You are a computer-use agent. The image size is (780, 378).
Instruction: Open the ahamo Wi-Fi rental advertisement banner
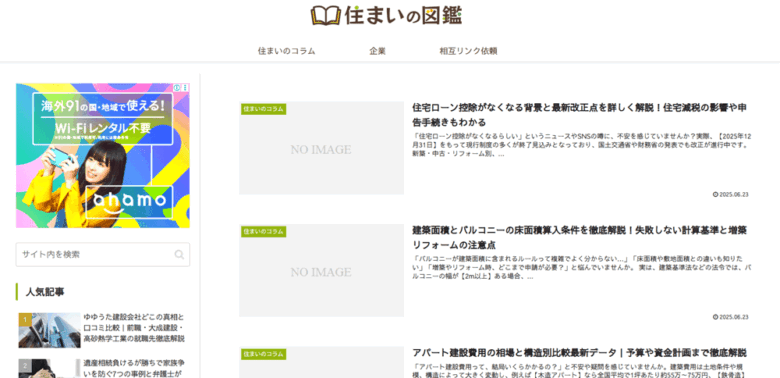[x=102, y=156]
